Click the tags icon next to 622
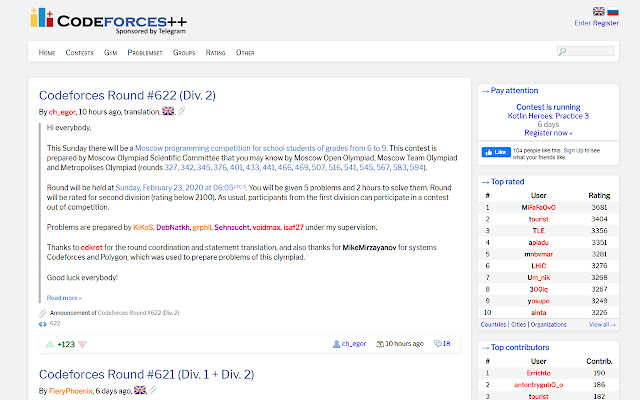This screenshot has height=400, width=640. (43, 324)
